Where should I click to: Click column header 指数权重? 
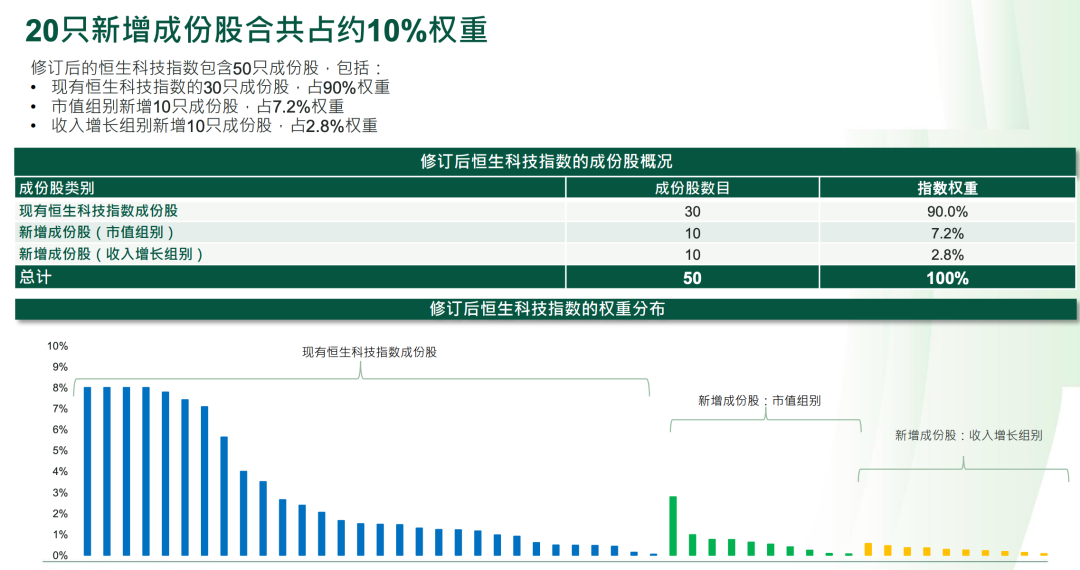(x=947, y=188)
